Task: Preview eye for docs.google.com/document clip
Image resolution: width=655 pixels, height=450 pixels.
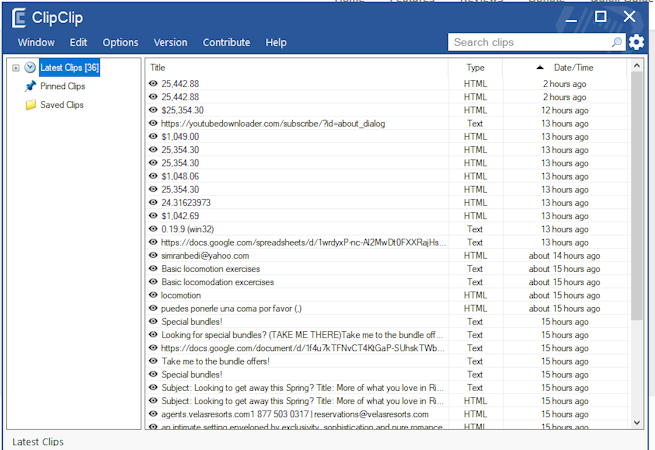Action: point(153,348)
